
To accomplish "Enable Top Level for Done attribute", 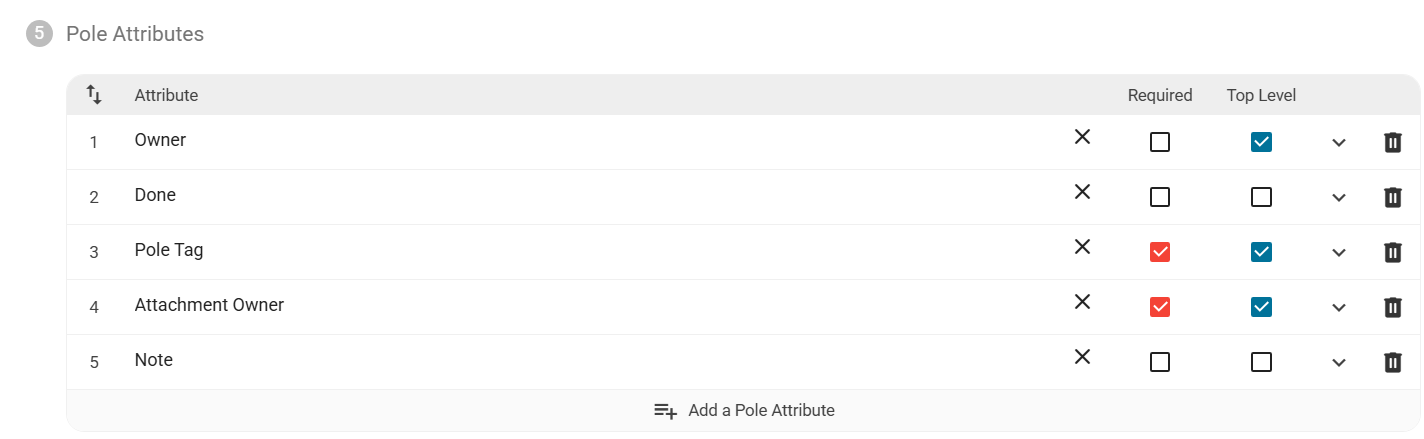I will click(1261, 197).
